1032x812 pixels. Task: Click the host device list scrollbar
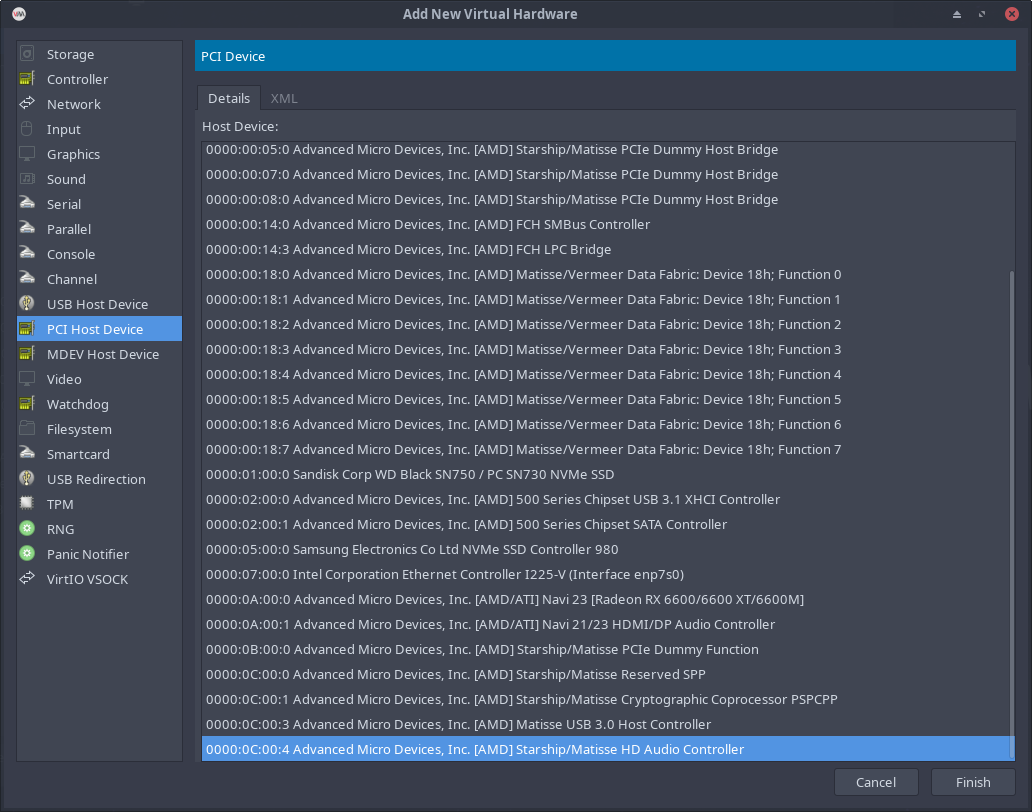tap(1010, 500)
